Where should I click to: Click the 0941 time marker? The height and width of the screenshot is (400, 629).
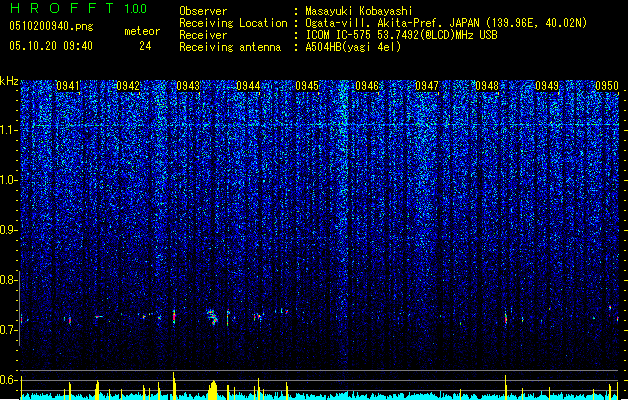point(68,86)
